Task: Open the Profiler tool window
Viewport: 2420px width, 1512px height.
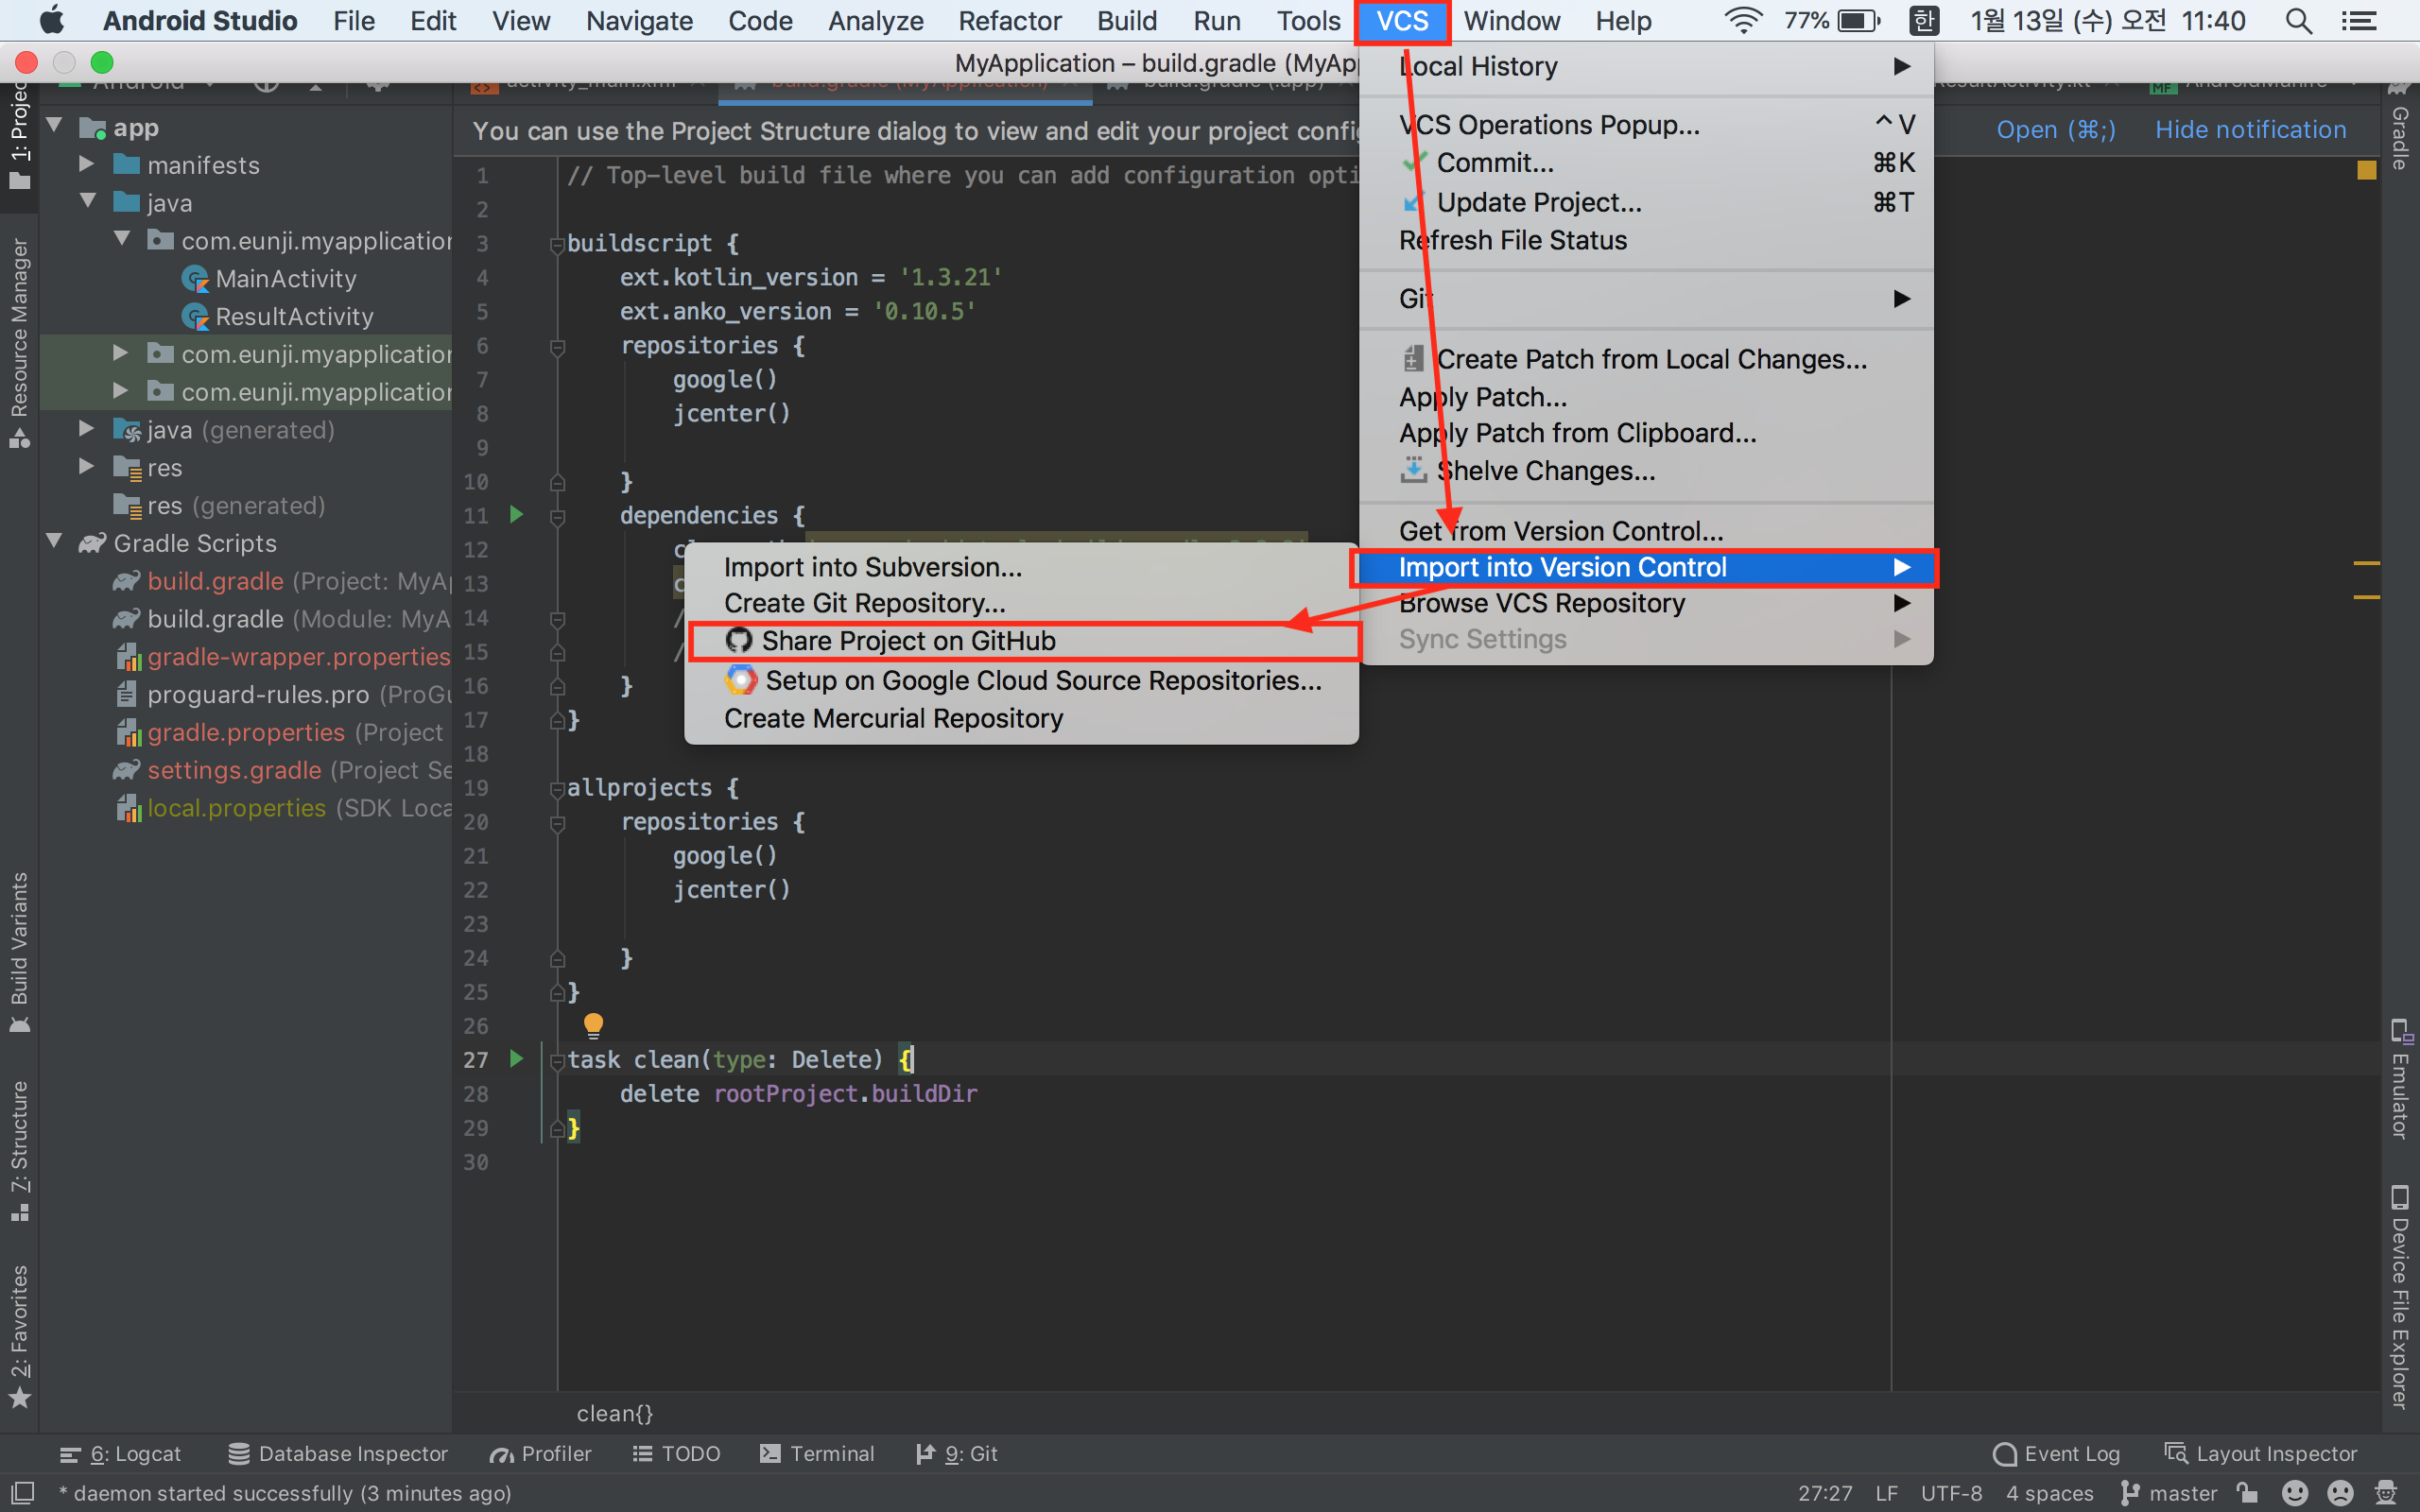Action: 541,1453
